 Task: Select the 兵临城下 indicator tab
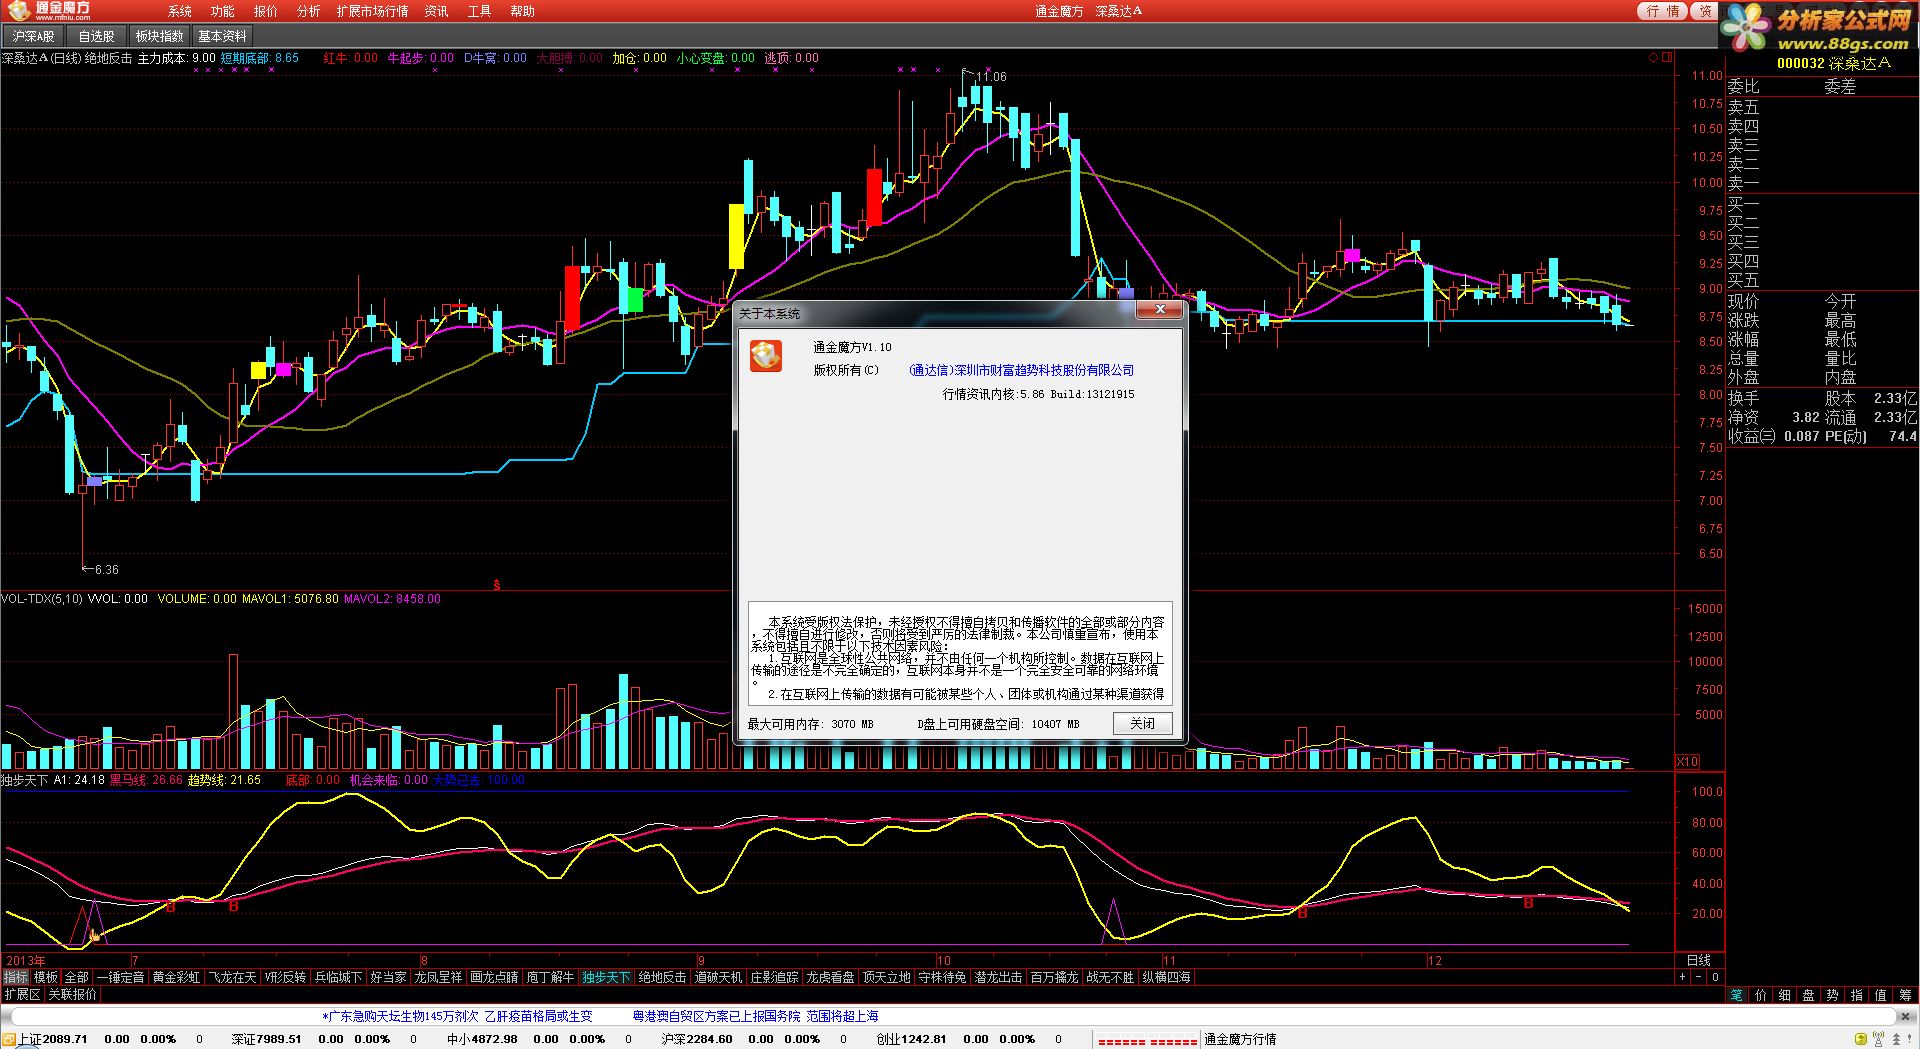(x=338, y=977)
